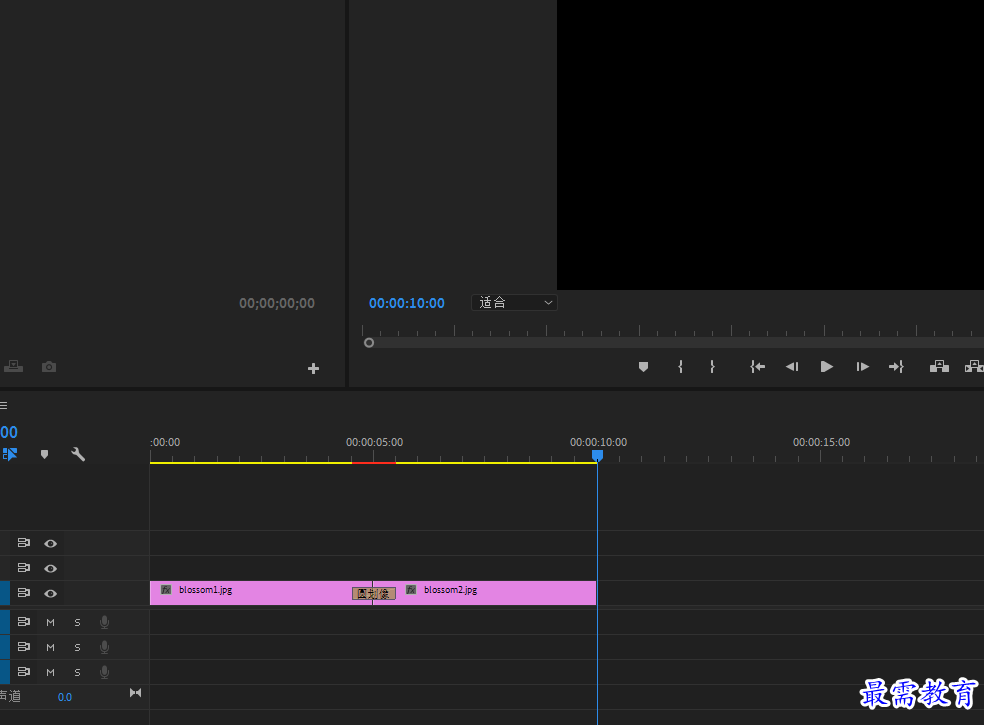This screenshot has height=725, width=984.
Task: Click the Mark Out brace icon
Action: point(712,367)
